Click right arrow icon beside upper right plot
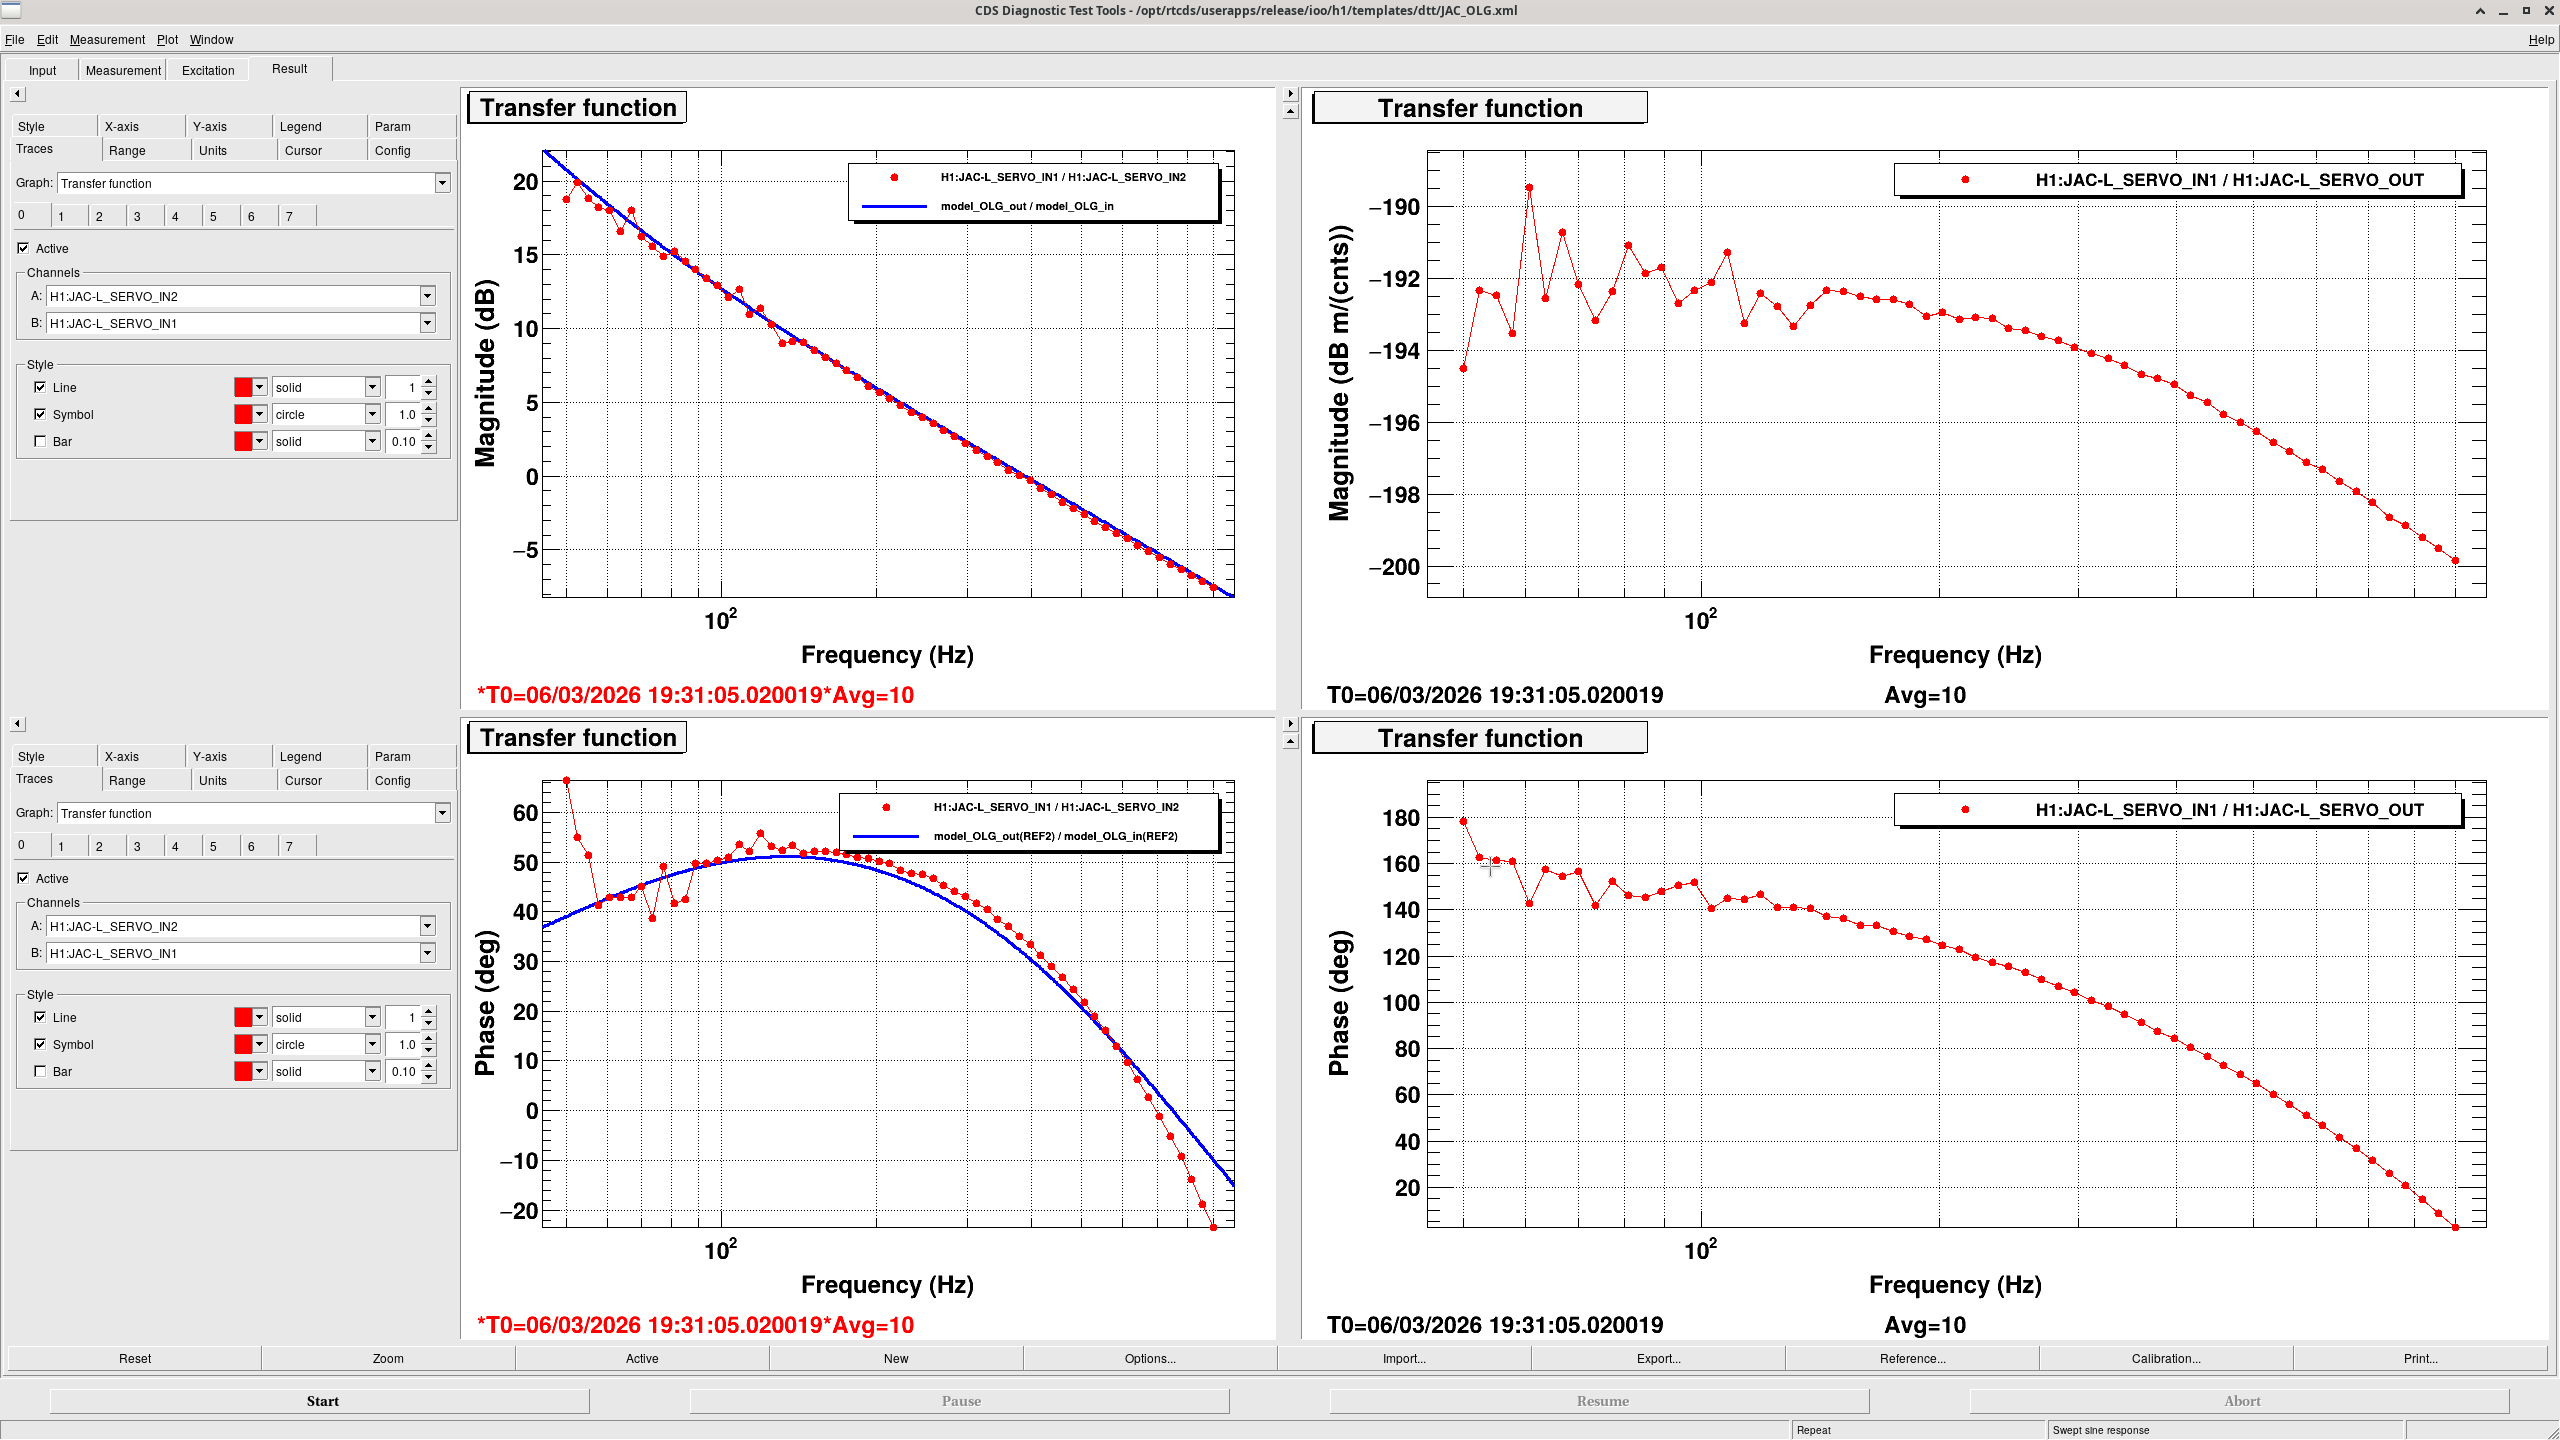 point(1290,94)
